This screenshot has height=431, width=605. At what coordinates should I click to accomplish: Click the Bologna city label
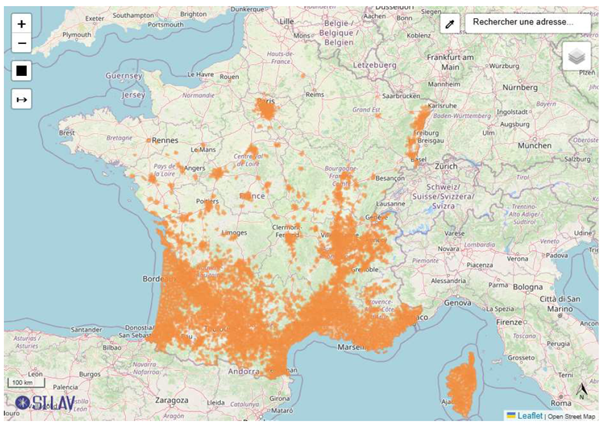pos(528,287)
